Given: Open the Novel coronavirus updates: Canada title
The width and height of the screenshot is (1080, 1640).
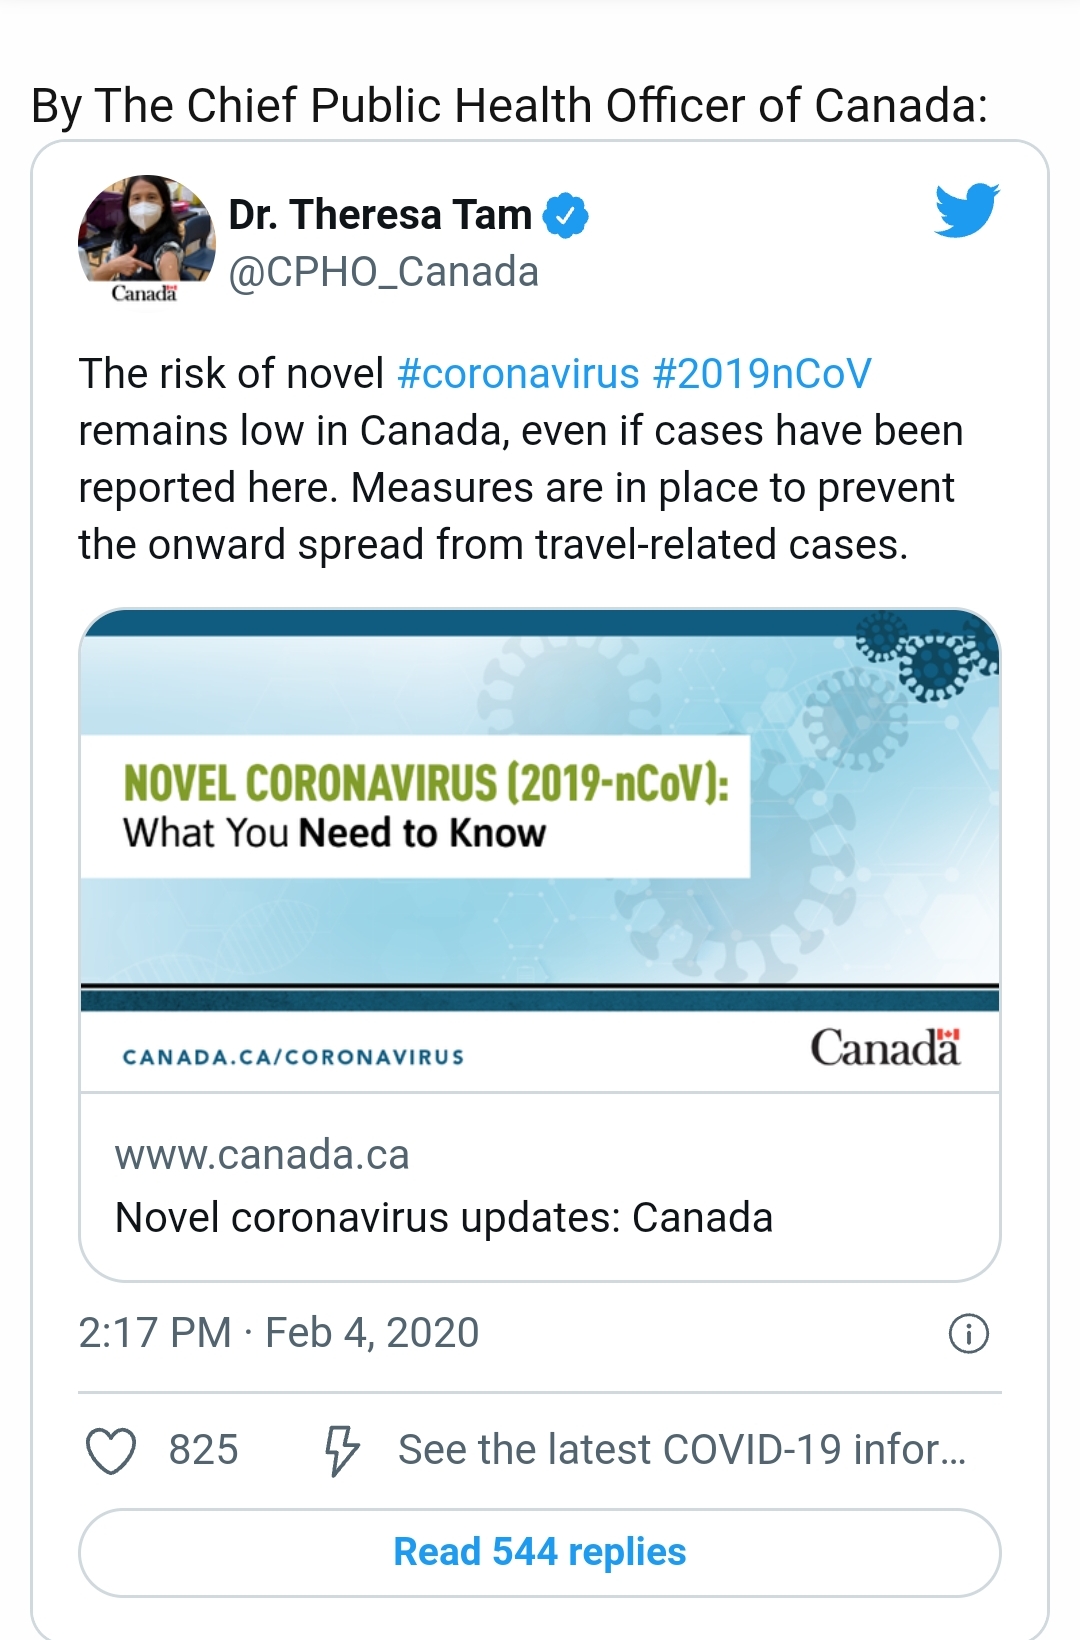Looking at the screenshot, I should (444, 1218).
